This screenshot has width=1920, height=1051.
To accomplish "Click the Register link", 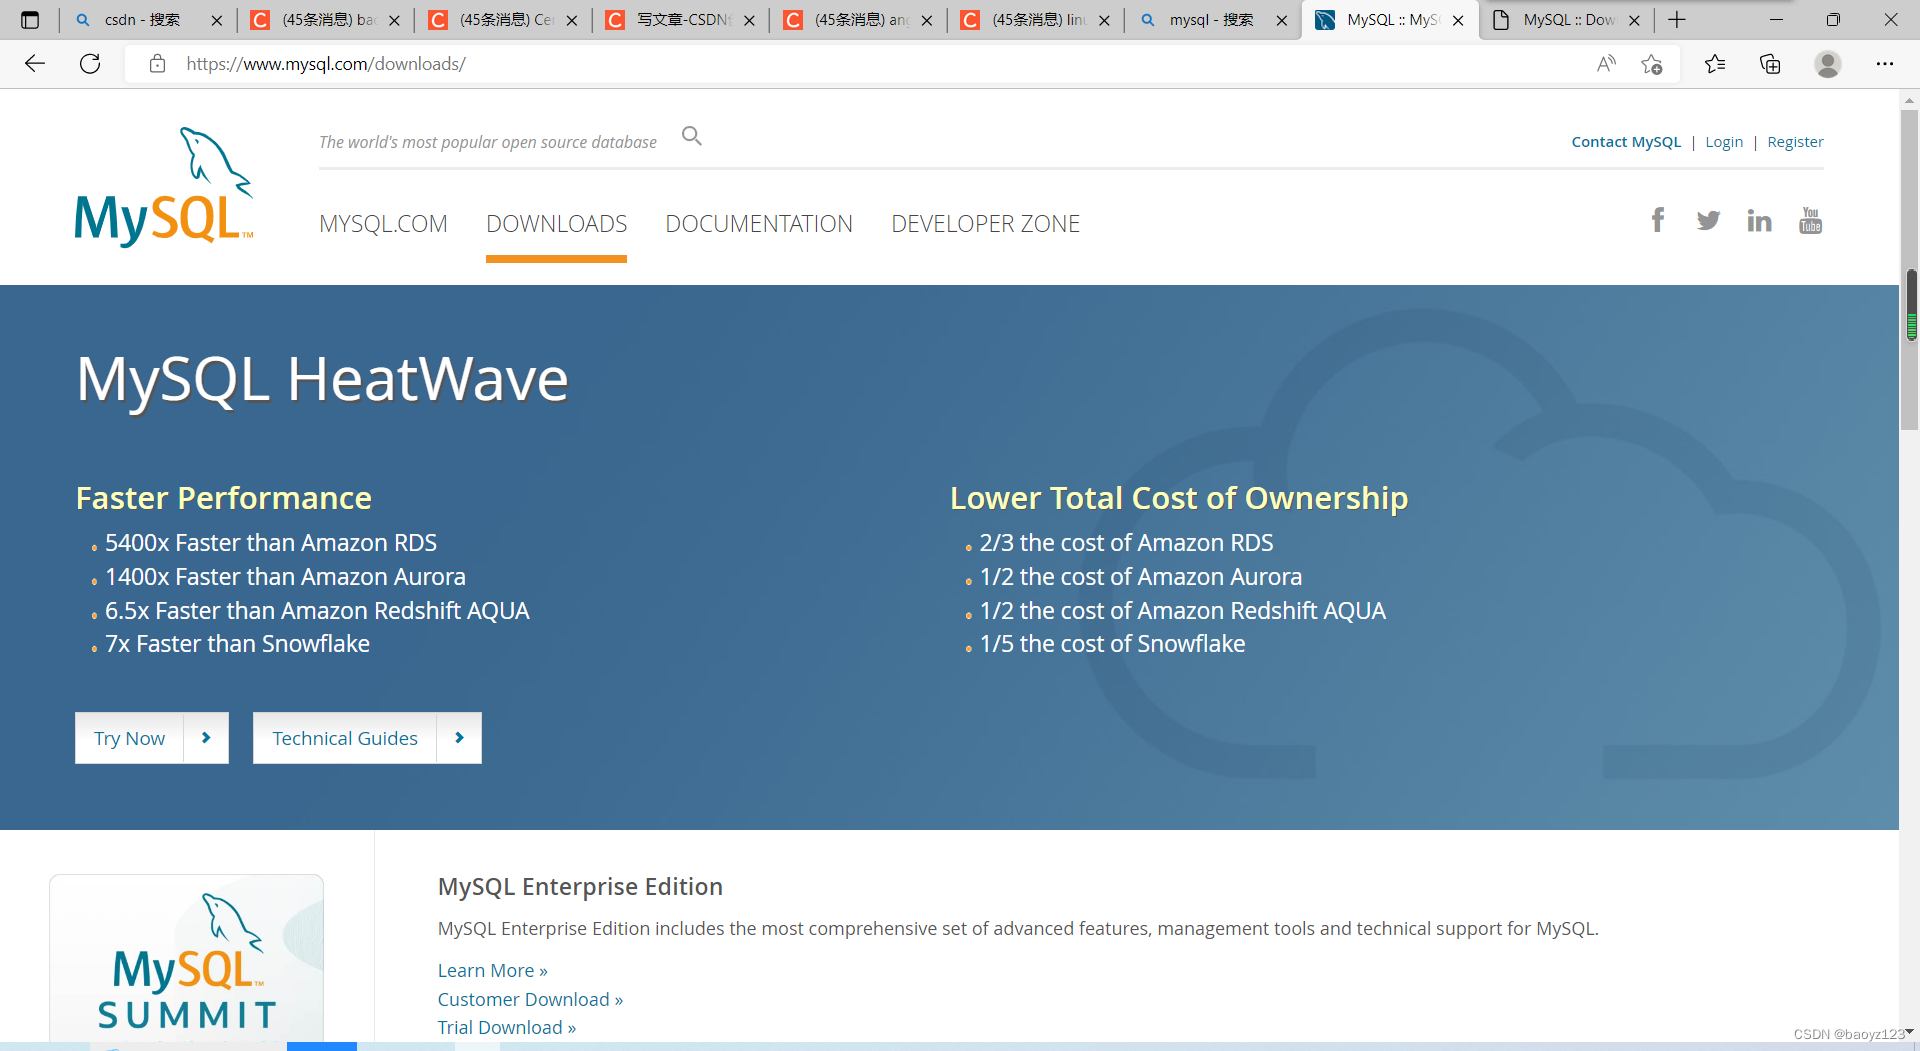I will pyautogui.click(x=1795, y=142).
